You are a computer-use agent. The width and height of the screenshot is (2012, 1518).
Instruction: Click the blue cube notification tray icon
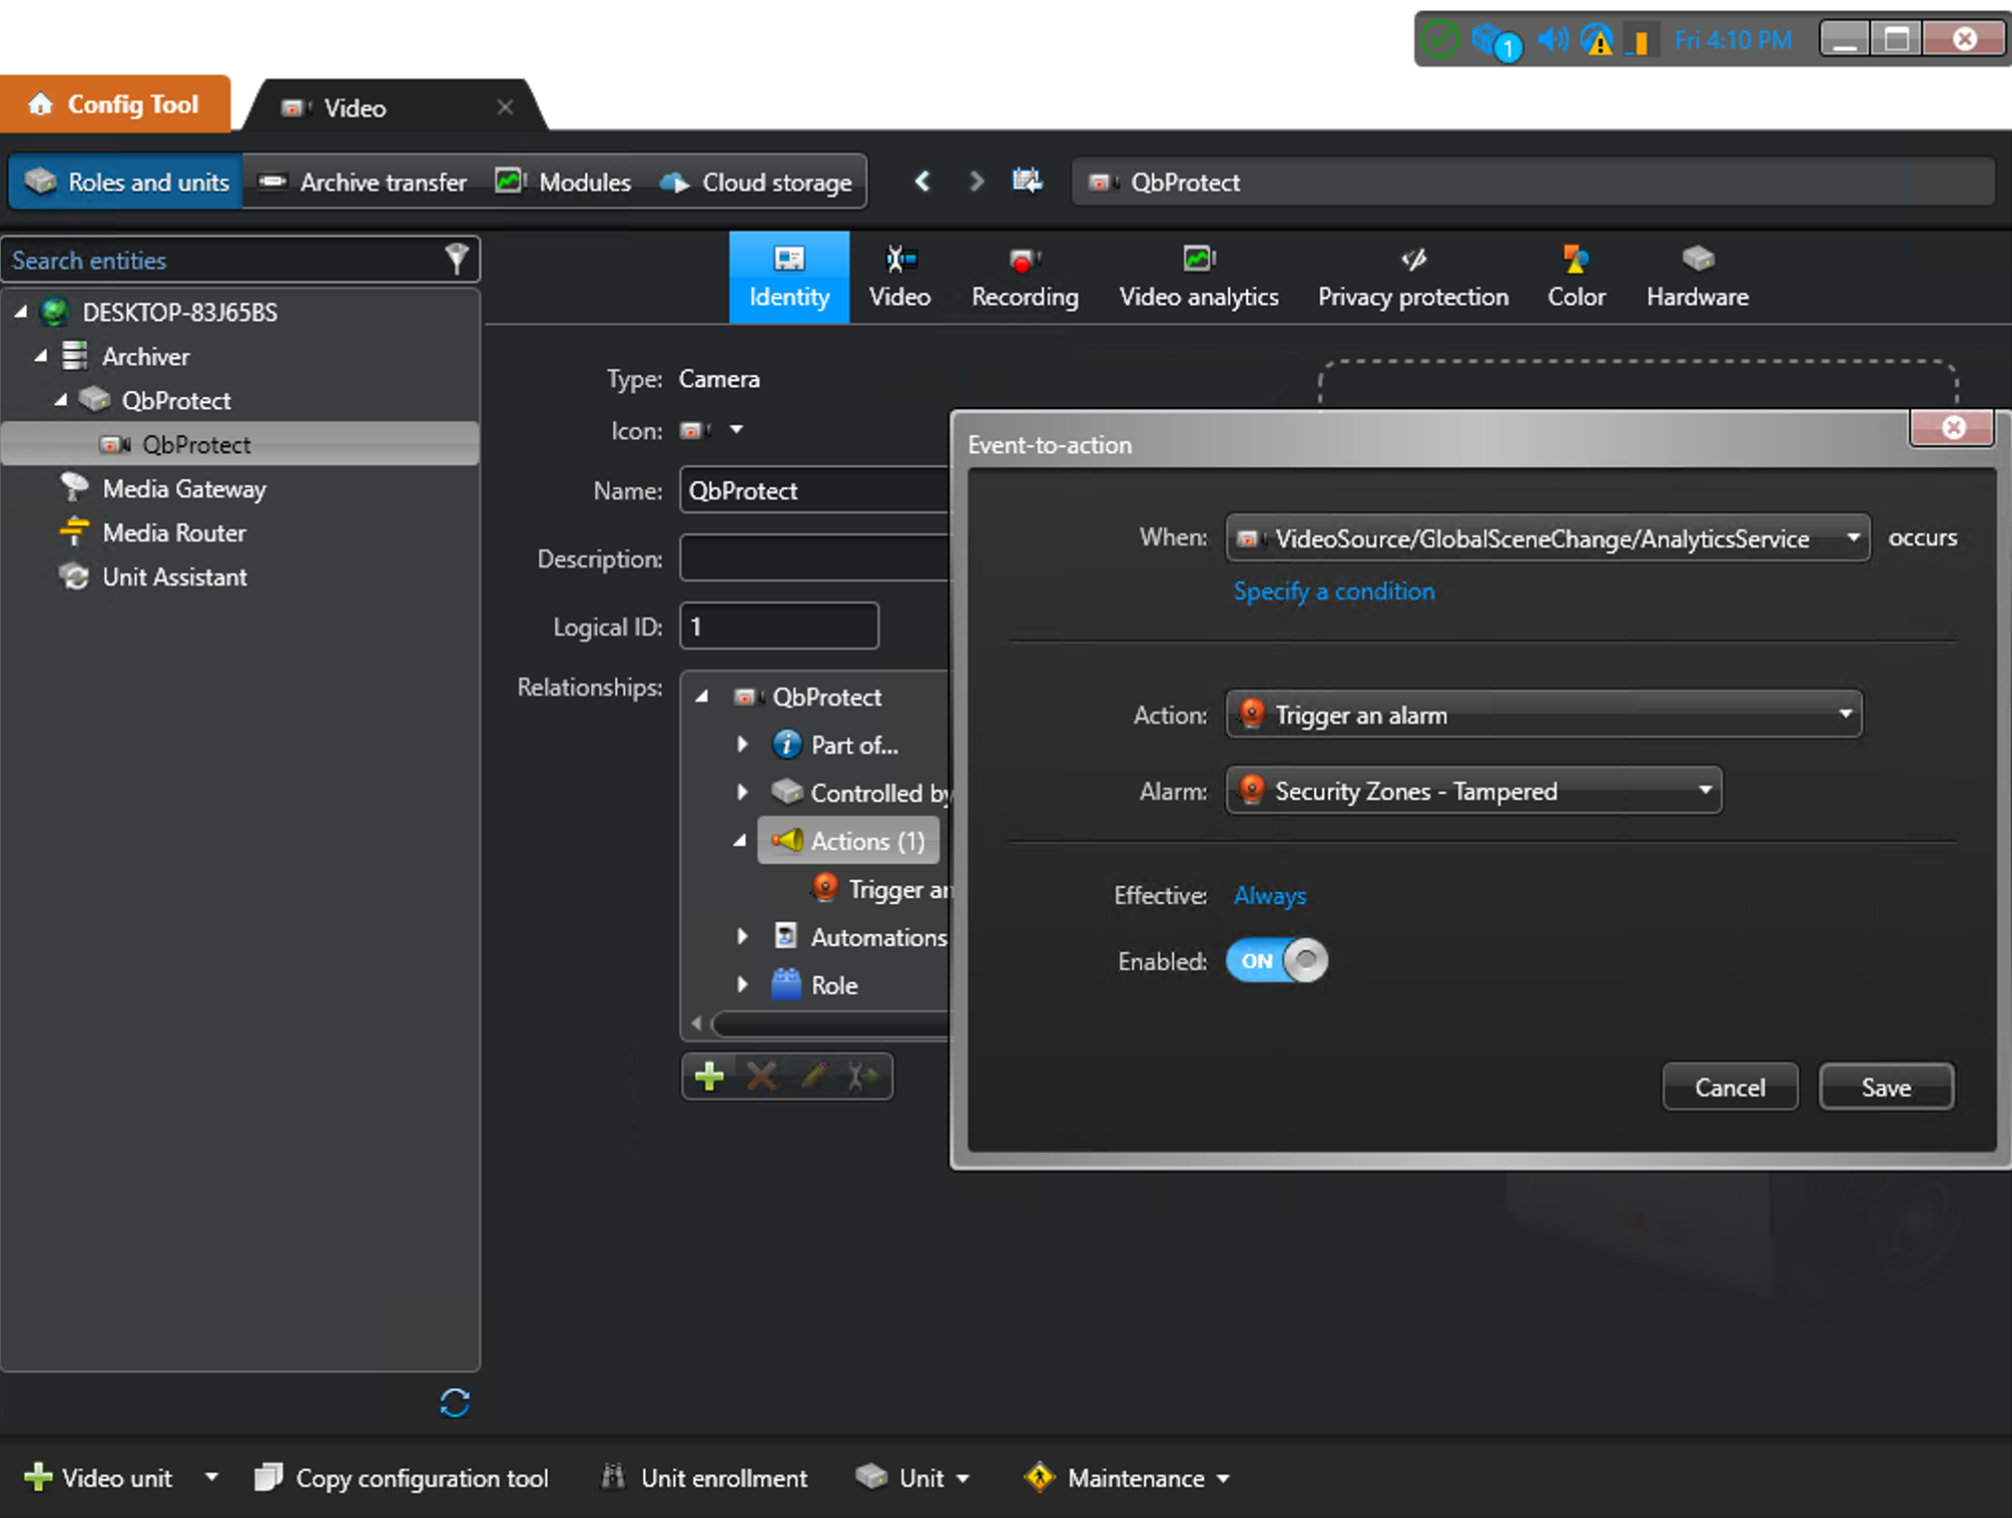[x=1496, y=41]
